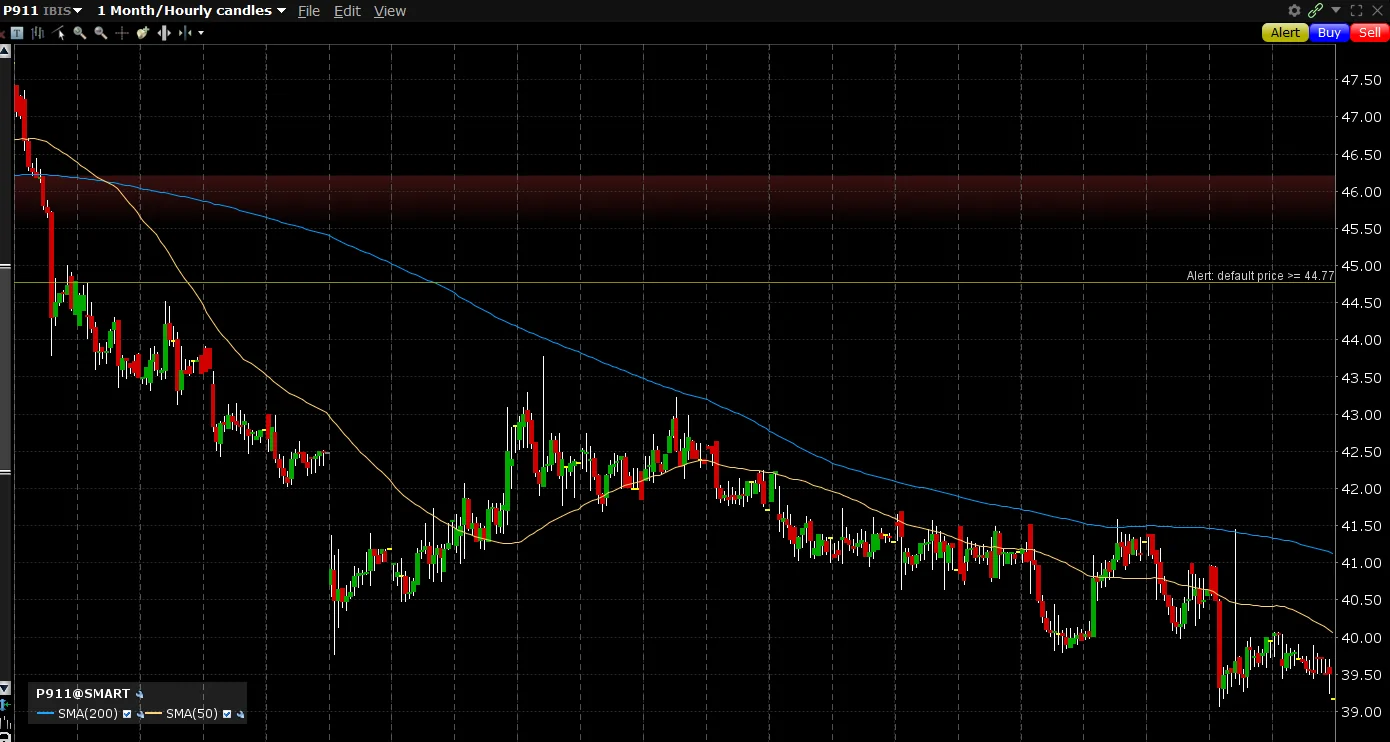Open P911@SMART settings wrench

coord(140,693)
